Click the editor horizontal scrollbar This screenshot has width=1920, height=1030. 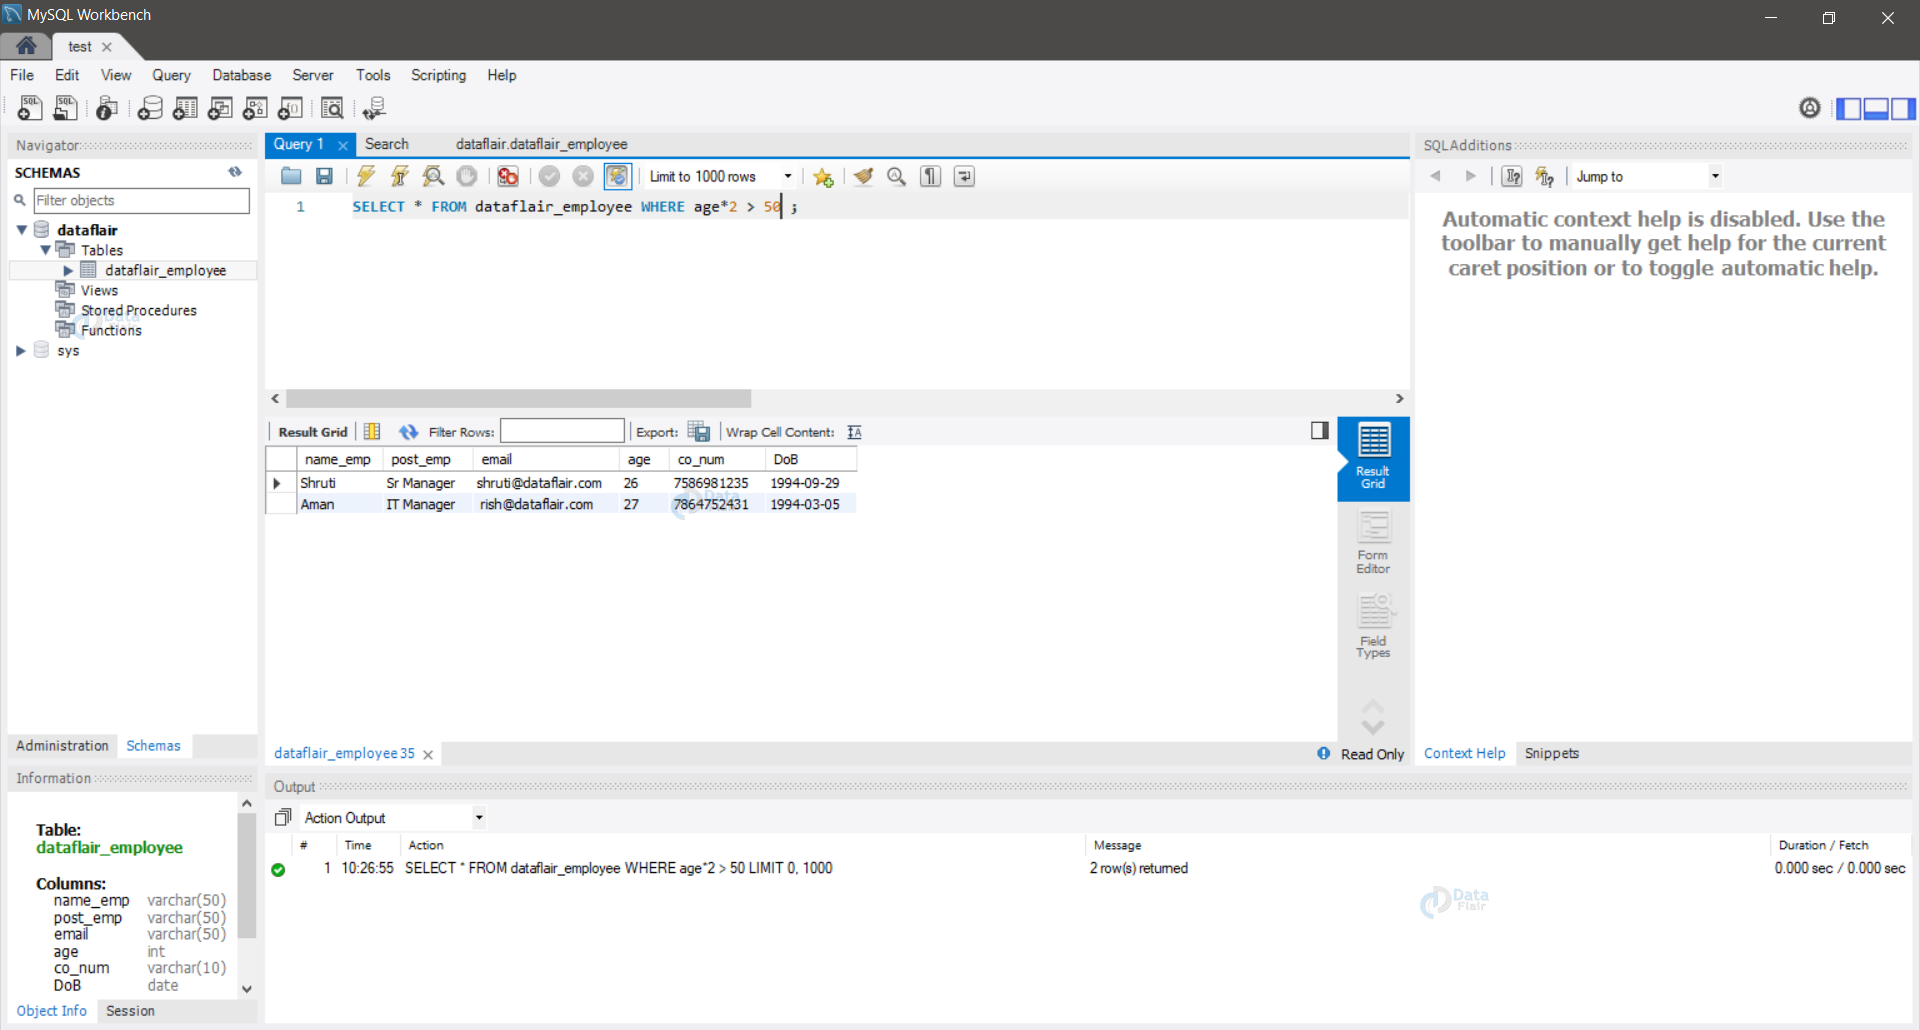tap(518, 399)
